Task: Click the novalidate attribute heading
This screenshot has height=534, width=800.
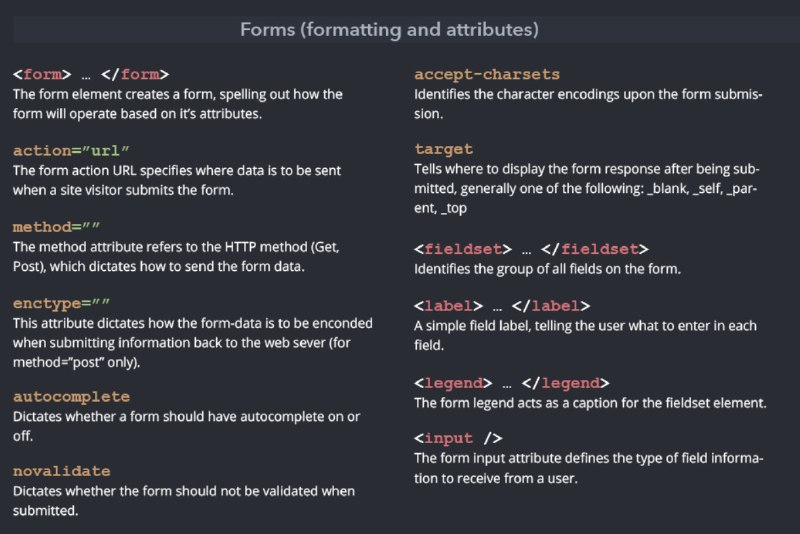Action: tap(62, 471)
